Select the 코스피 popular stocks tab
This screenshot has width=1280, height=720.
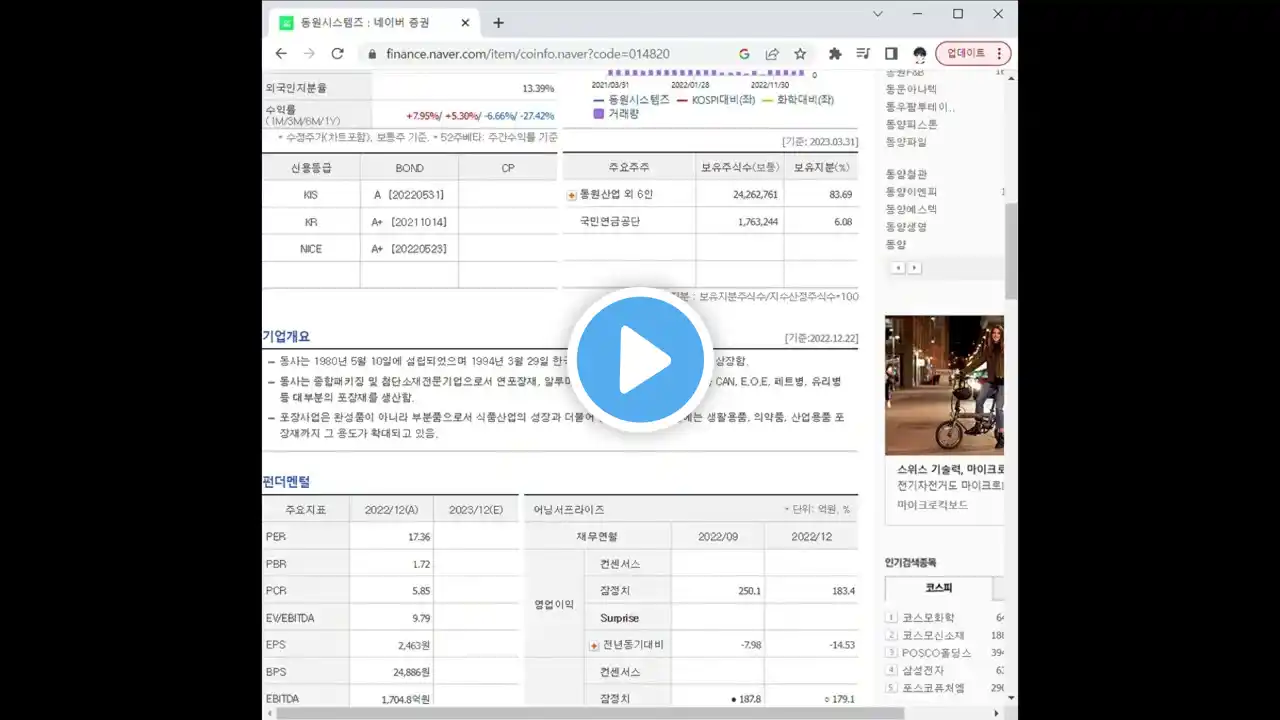(939, 588)
